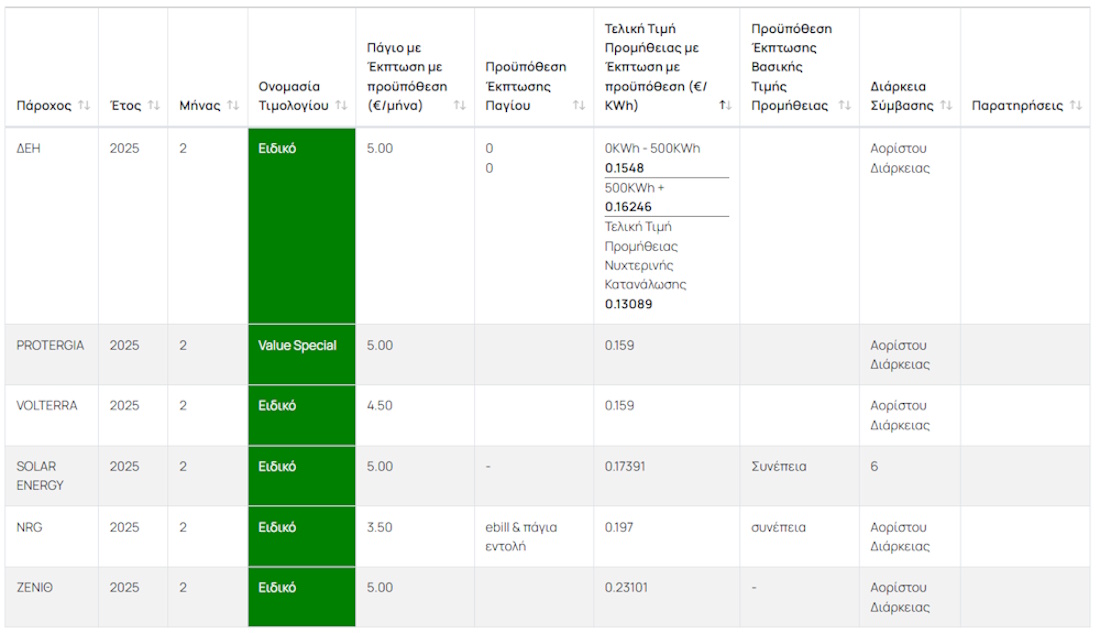Sort by Μήνας using its arrow icon
Viewport: 1100px width, 633px height.
pyautogui.click(x=233, y=106)
